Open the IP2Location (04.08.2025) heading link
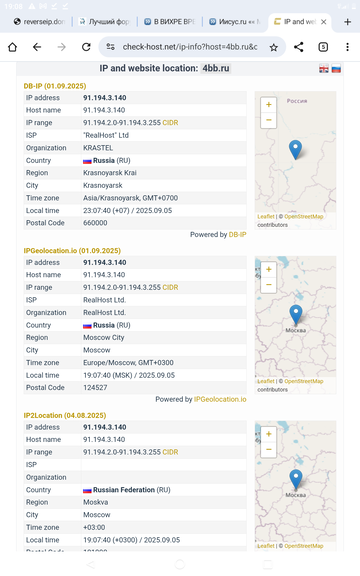The height and width of the screenshot is (576, 360). coord(65,415)
